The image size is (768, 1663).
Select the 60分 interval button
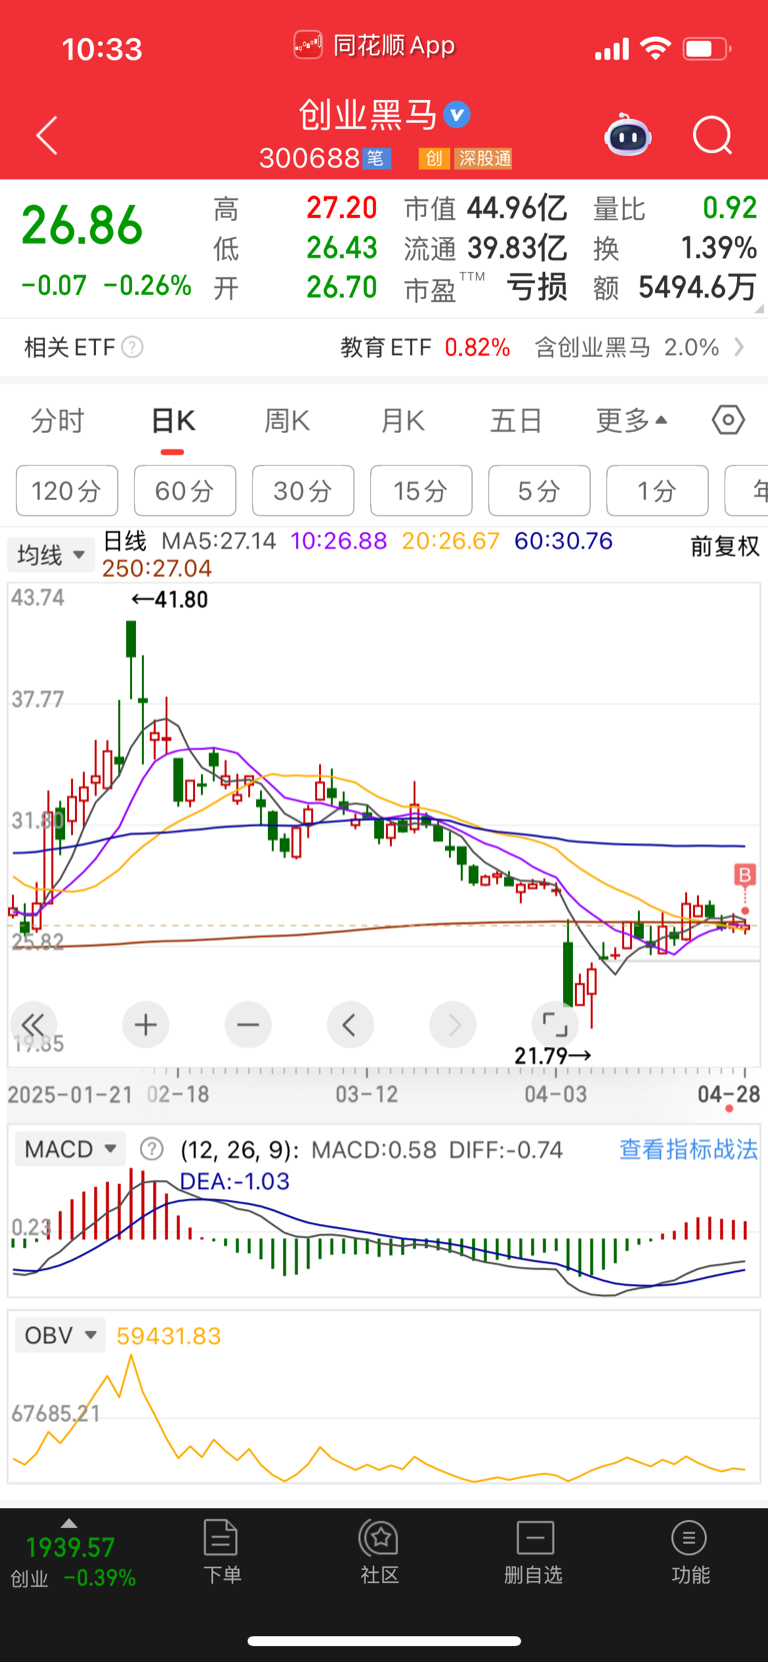[185, 491]
